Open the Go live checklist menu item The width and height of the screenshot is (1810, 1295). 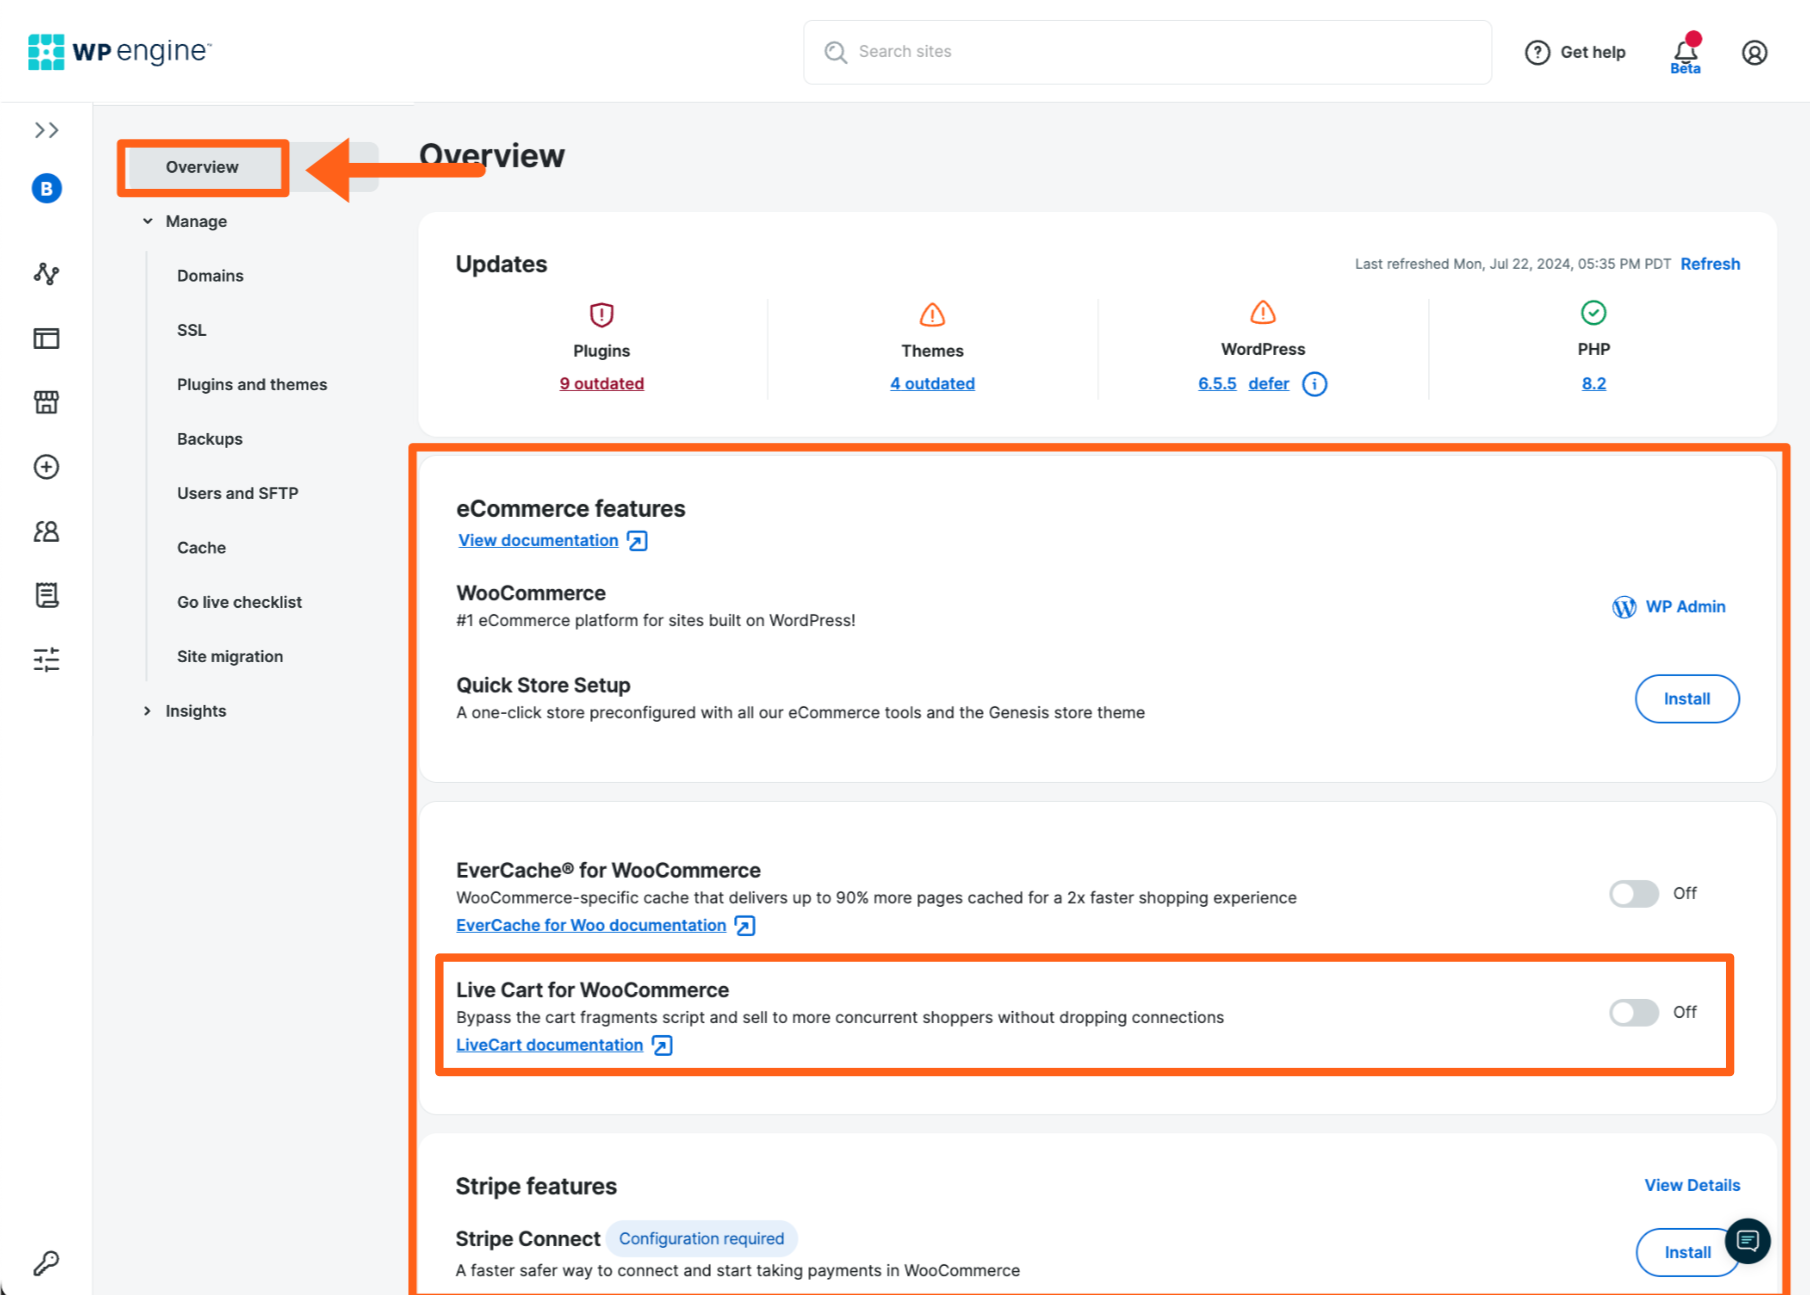point(239,601)
